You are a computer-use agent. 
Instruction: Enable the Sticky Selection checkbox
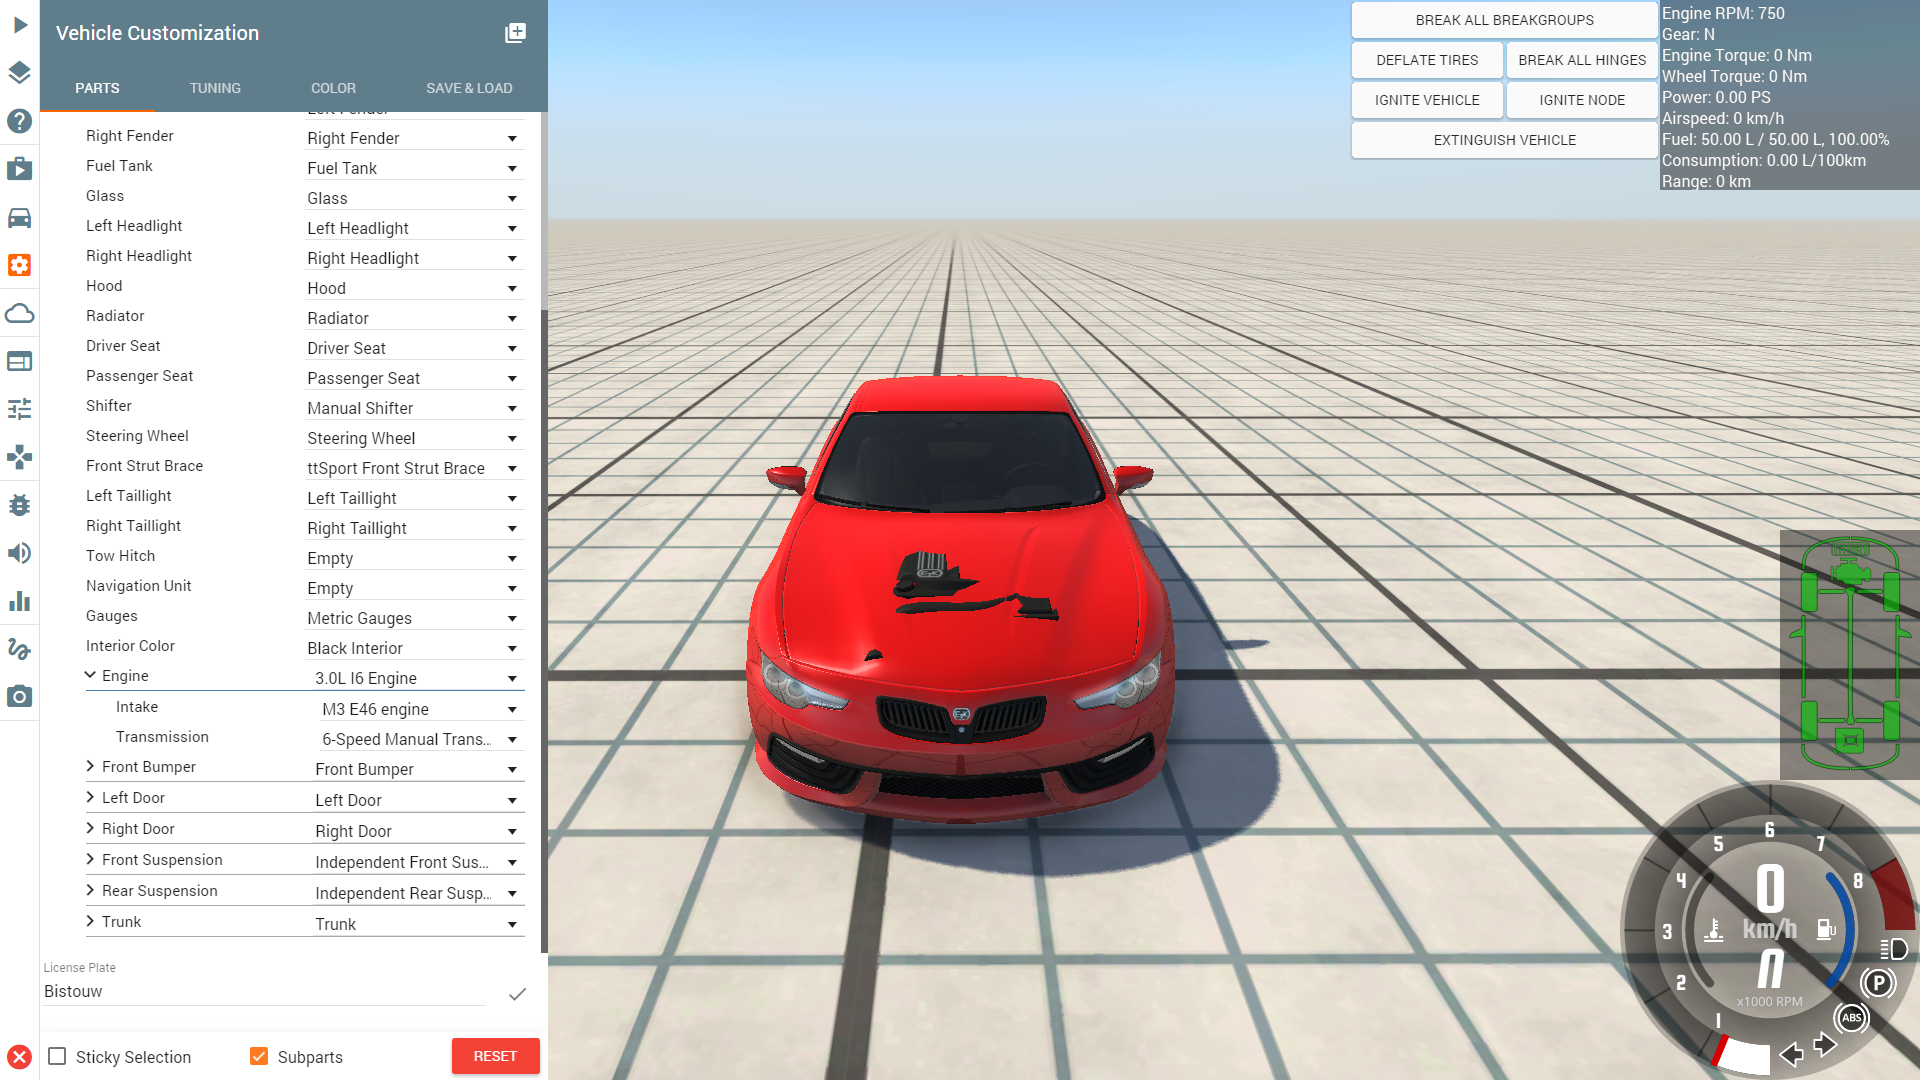(x=58, y=1056)
